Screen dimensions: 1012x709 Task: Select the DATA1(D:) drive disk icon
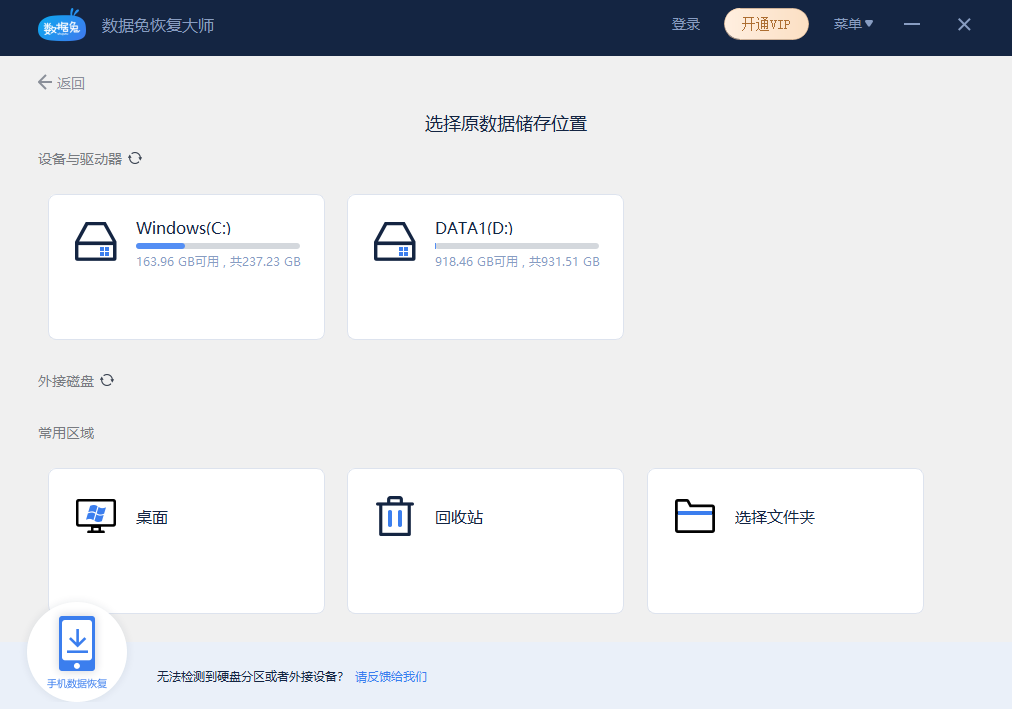point(394,241)
